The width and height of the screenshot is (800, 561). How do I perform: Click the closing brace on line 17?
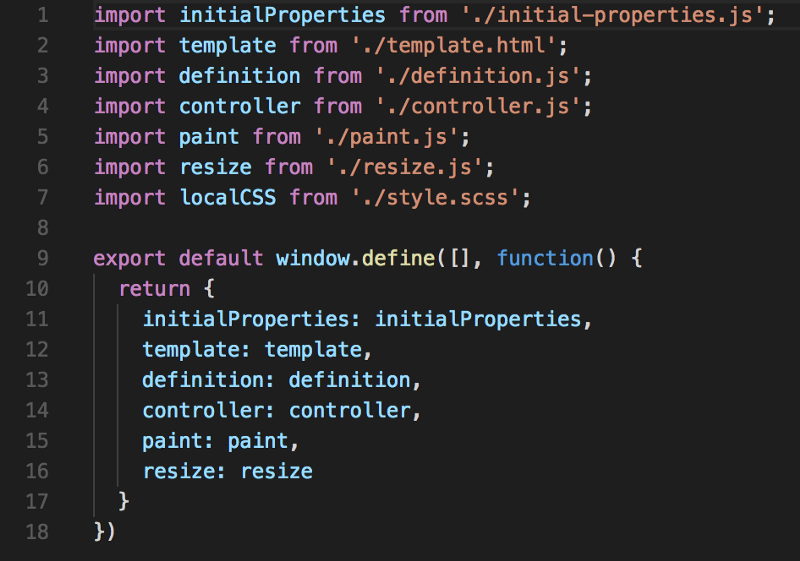coord(123,501)
